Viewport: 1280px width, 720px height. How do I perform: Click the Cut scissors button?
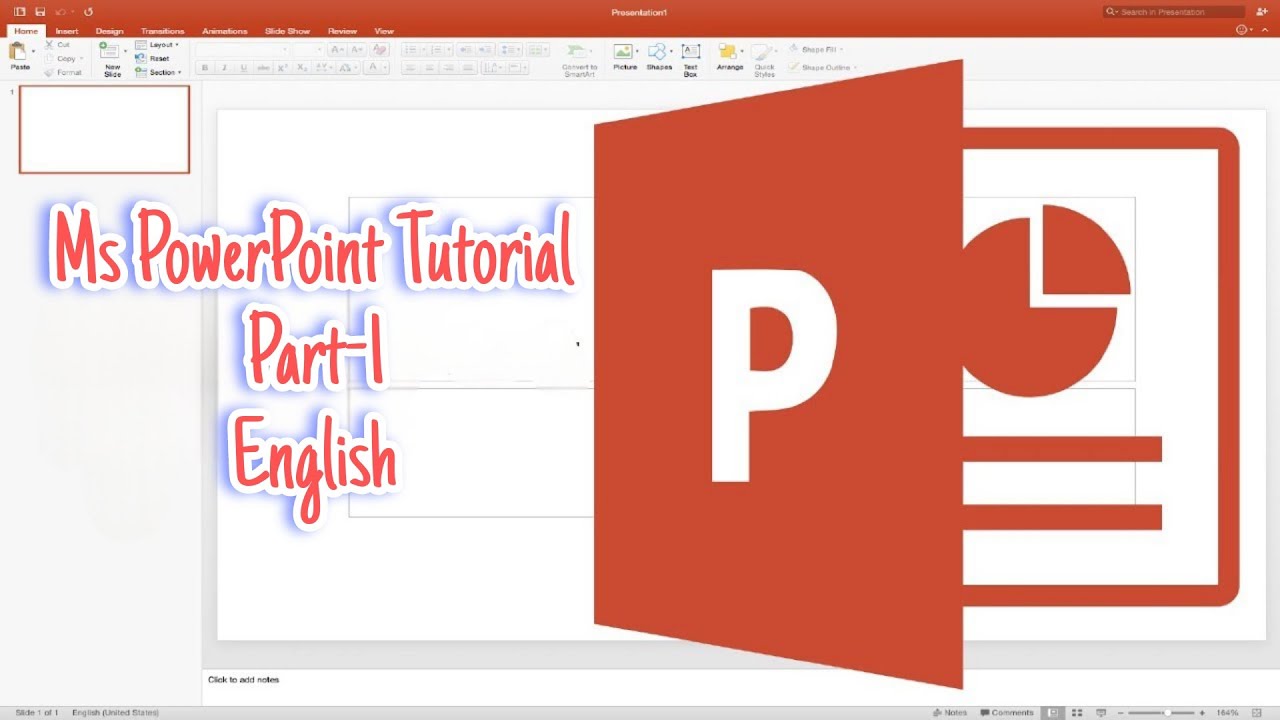point(58,45)
